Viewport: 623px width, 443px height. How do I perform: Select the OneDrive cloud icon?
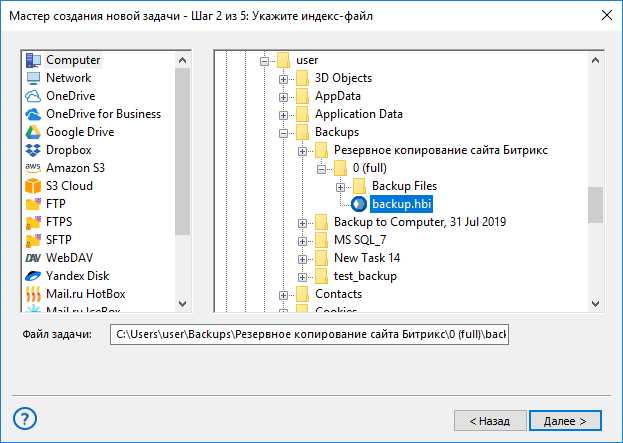point(33,96)
